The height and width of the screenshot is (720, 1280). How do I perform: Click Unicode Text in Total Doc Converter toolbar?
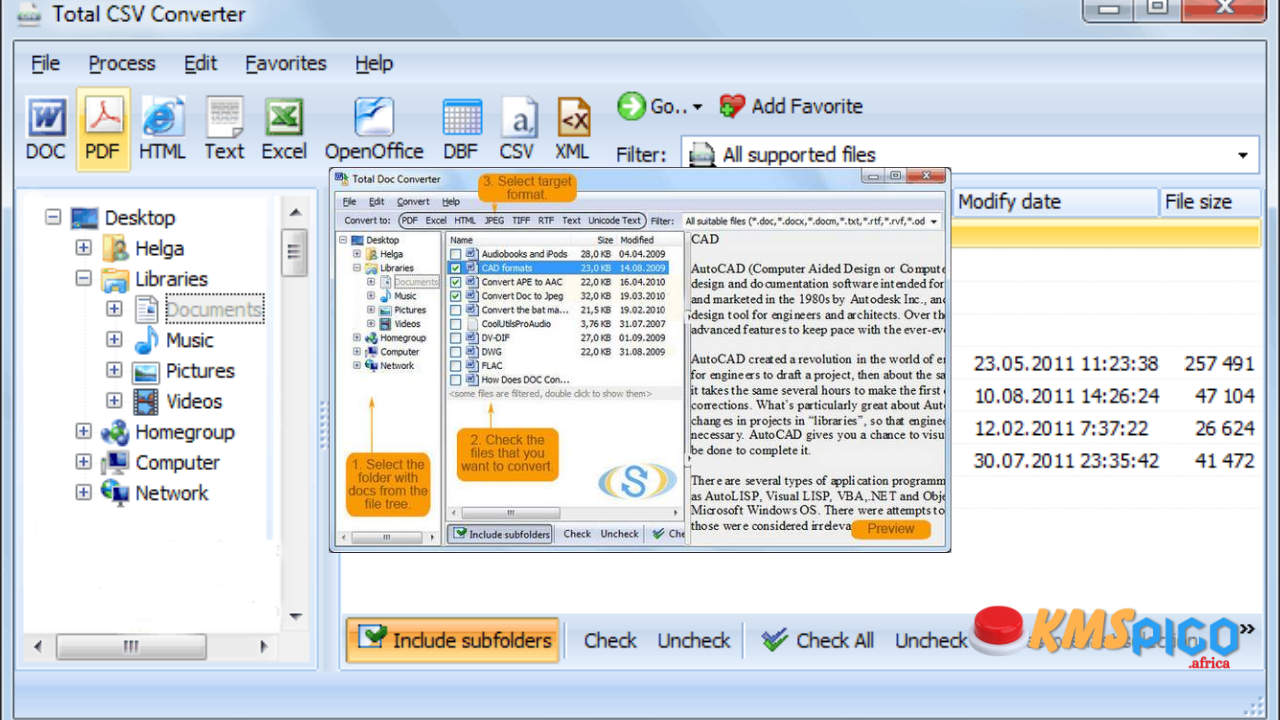click(x=614, y=220)
